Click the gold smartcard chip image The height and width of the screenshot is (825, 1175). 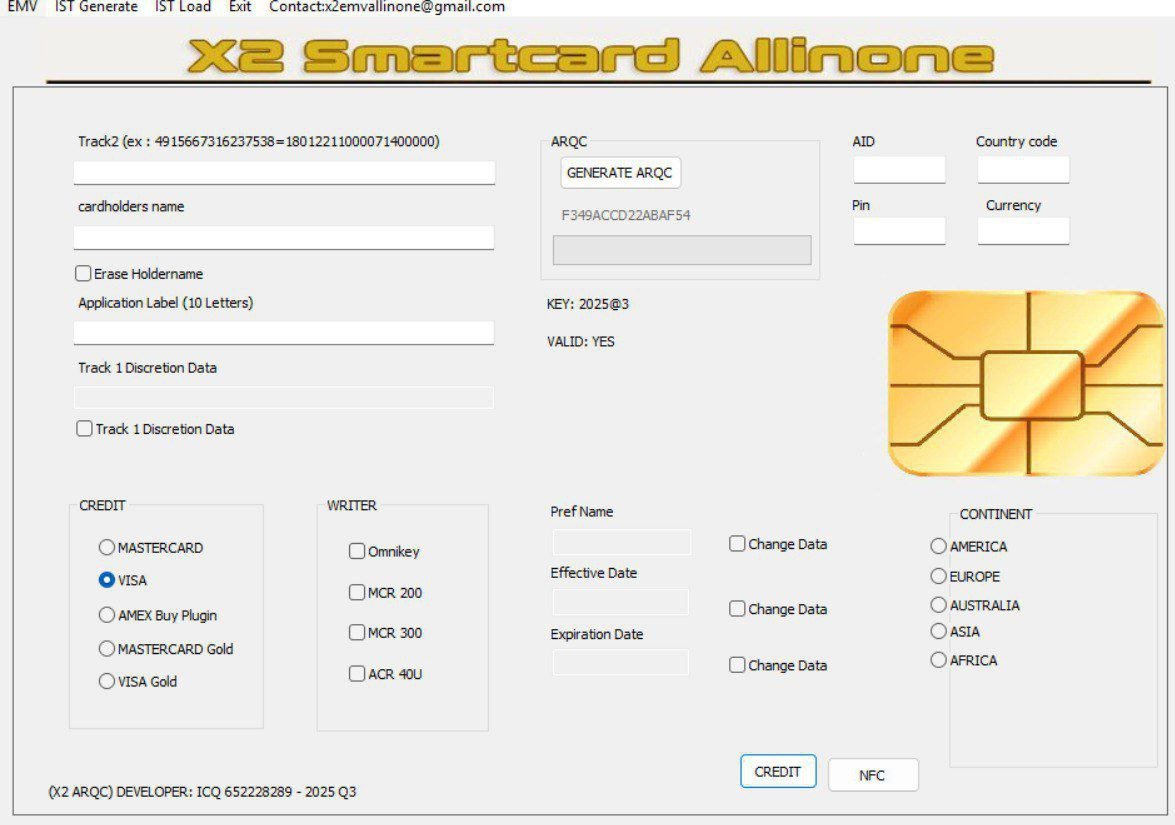[x=1026, y=384]
